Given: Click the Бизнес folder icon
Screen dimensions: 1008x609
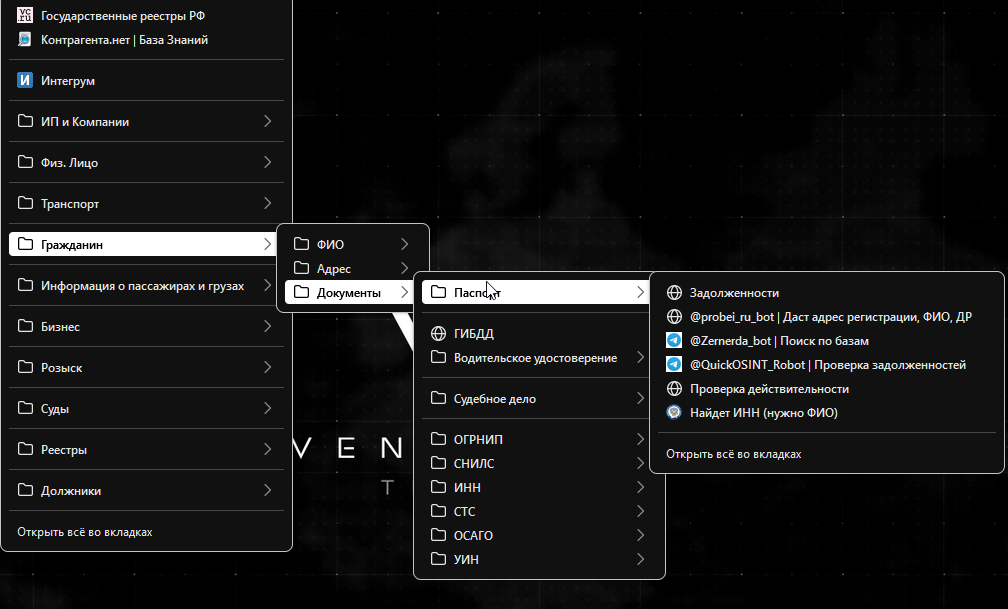Looking at the screenshot, I should 25,326.
